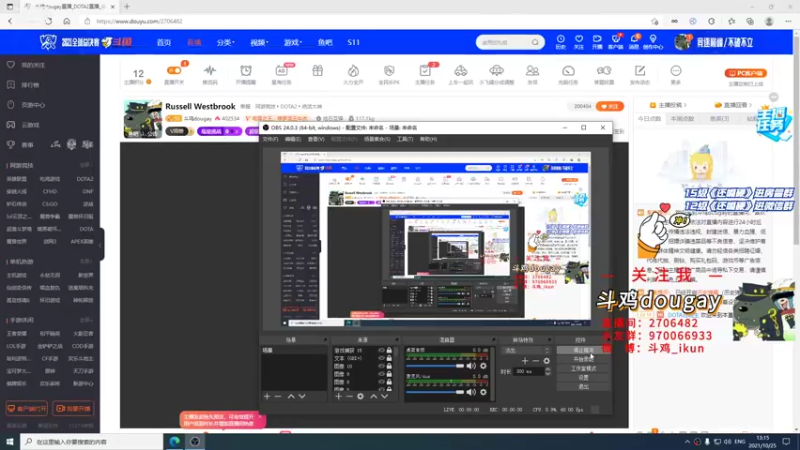
Task: Move scene down with OBS scenes down arrow
Action: pos(302,396)
